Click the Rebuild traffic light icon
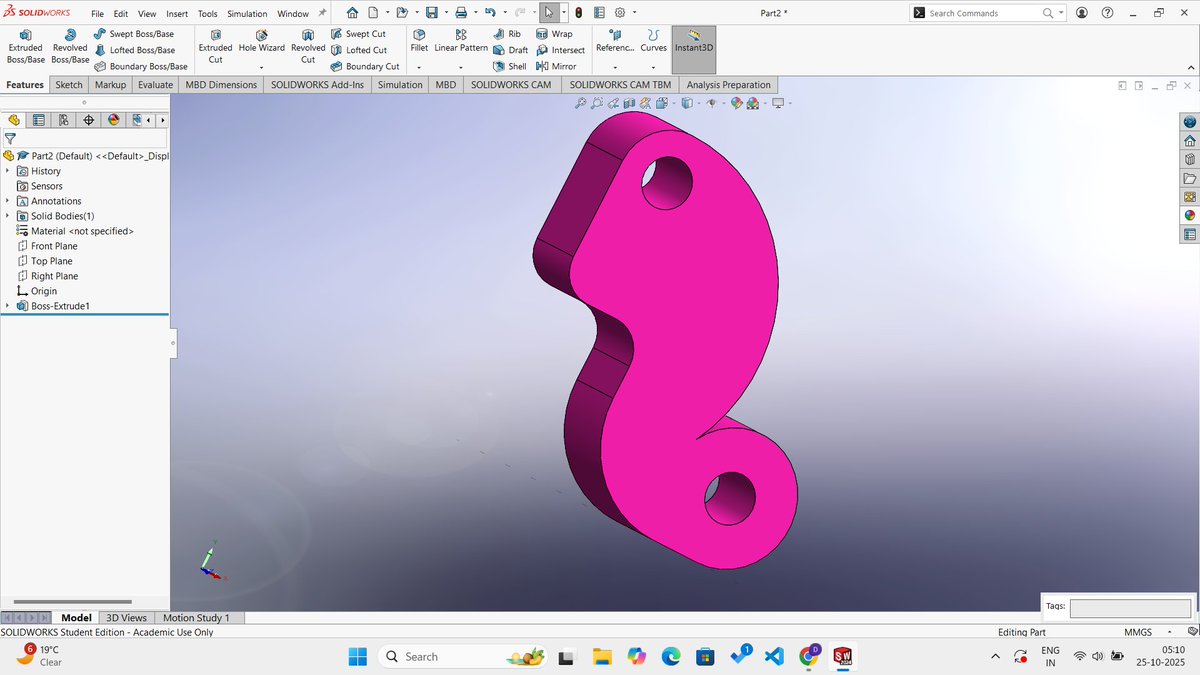Viewport: 1200px width, 675px height. pyautogui.click(x=579, y=13)
